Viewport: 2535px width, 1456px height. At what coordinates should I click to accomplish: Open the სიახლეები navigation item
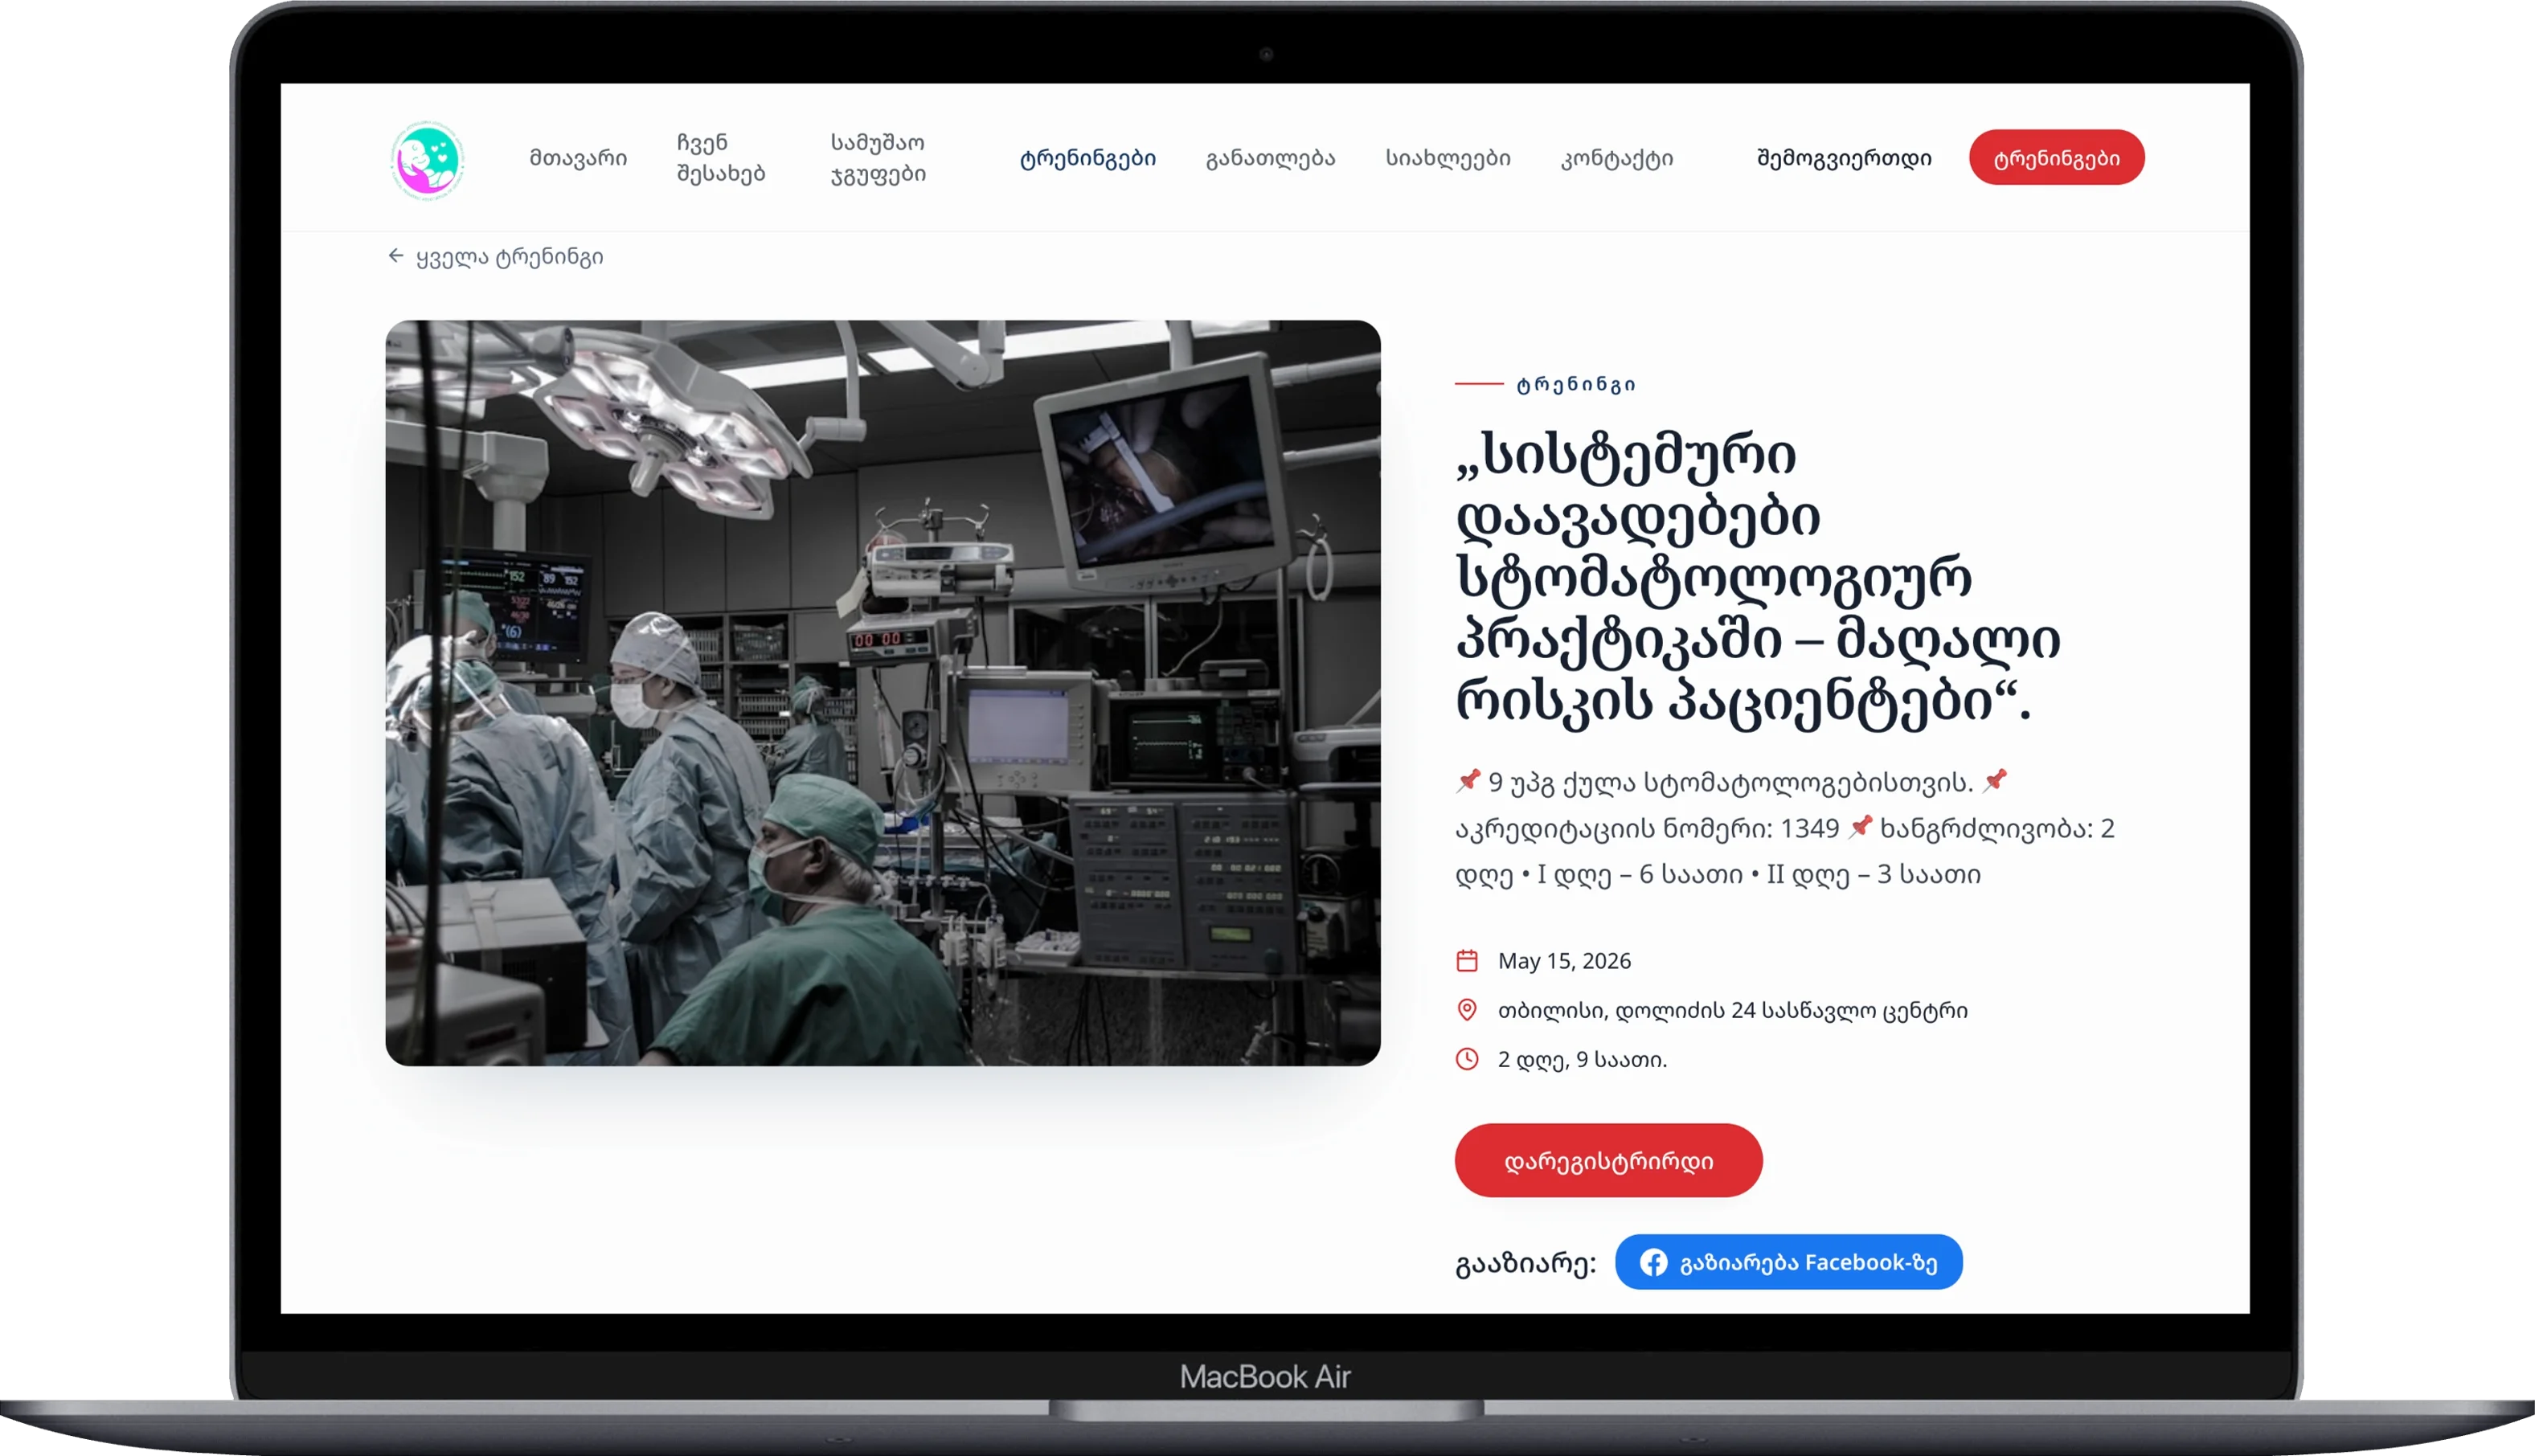tap(1447, 158)
